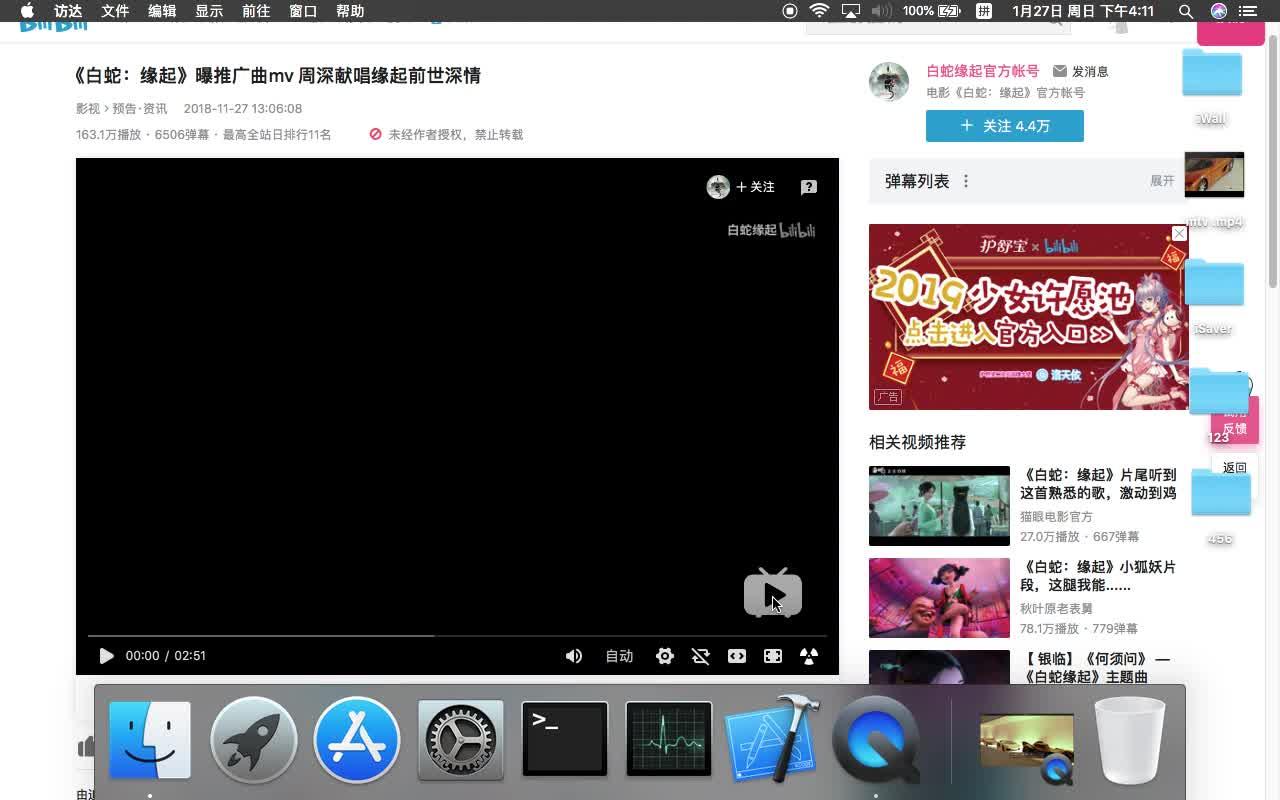
Task: Open Activity Monitor in the Dock
Action: (x=669, y=740)
